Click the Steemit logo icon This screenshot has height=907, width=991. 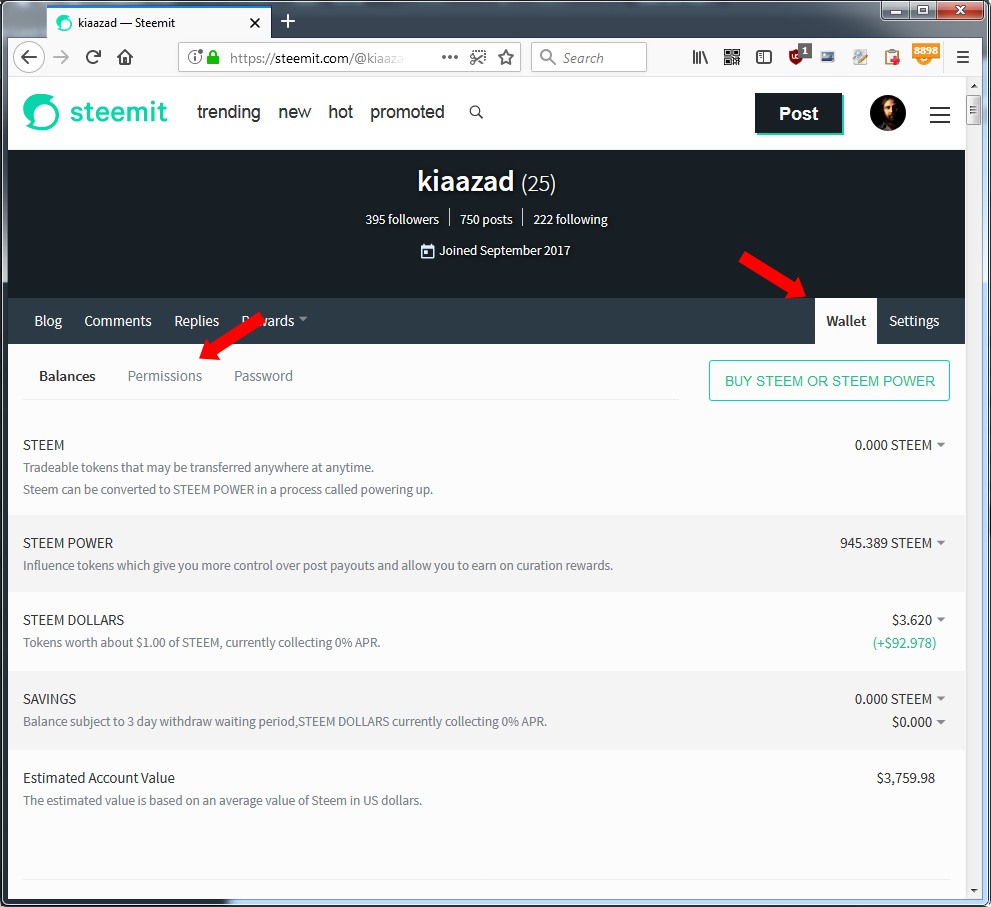pos(41,112)
